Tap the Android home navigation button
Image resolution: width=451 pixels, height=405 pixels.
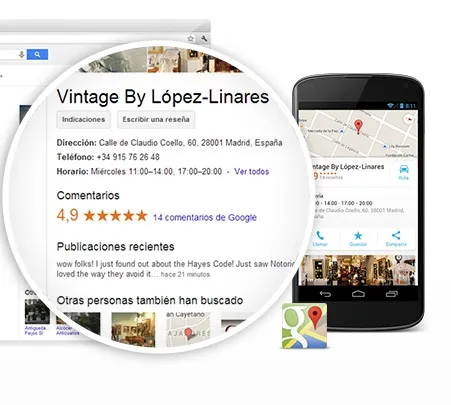tap(358, 294)
